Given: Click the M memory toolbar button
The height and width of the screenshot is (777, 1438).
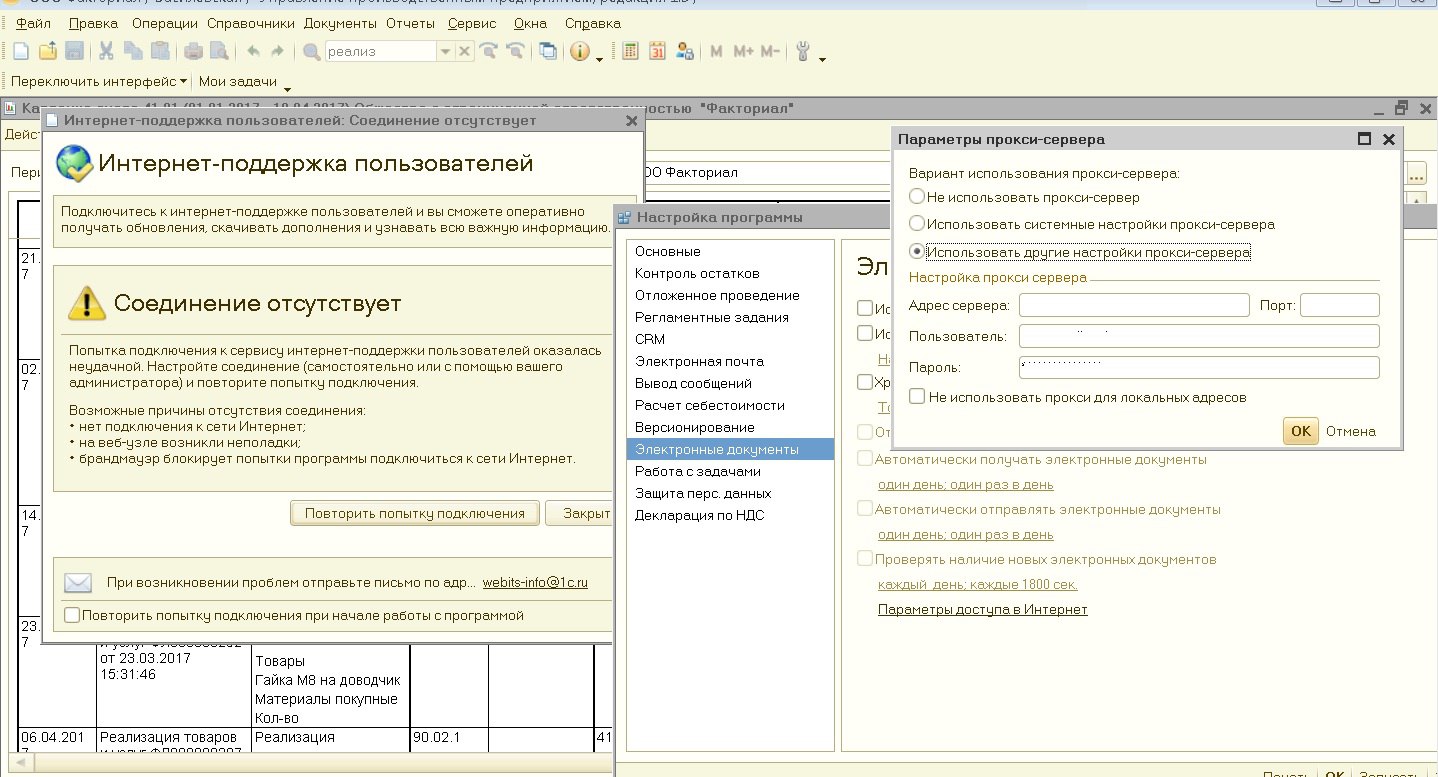Looking at the screenshot, I should click(716, 52).
